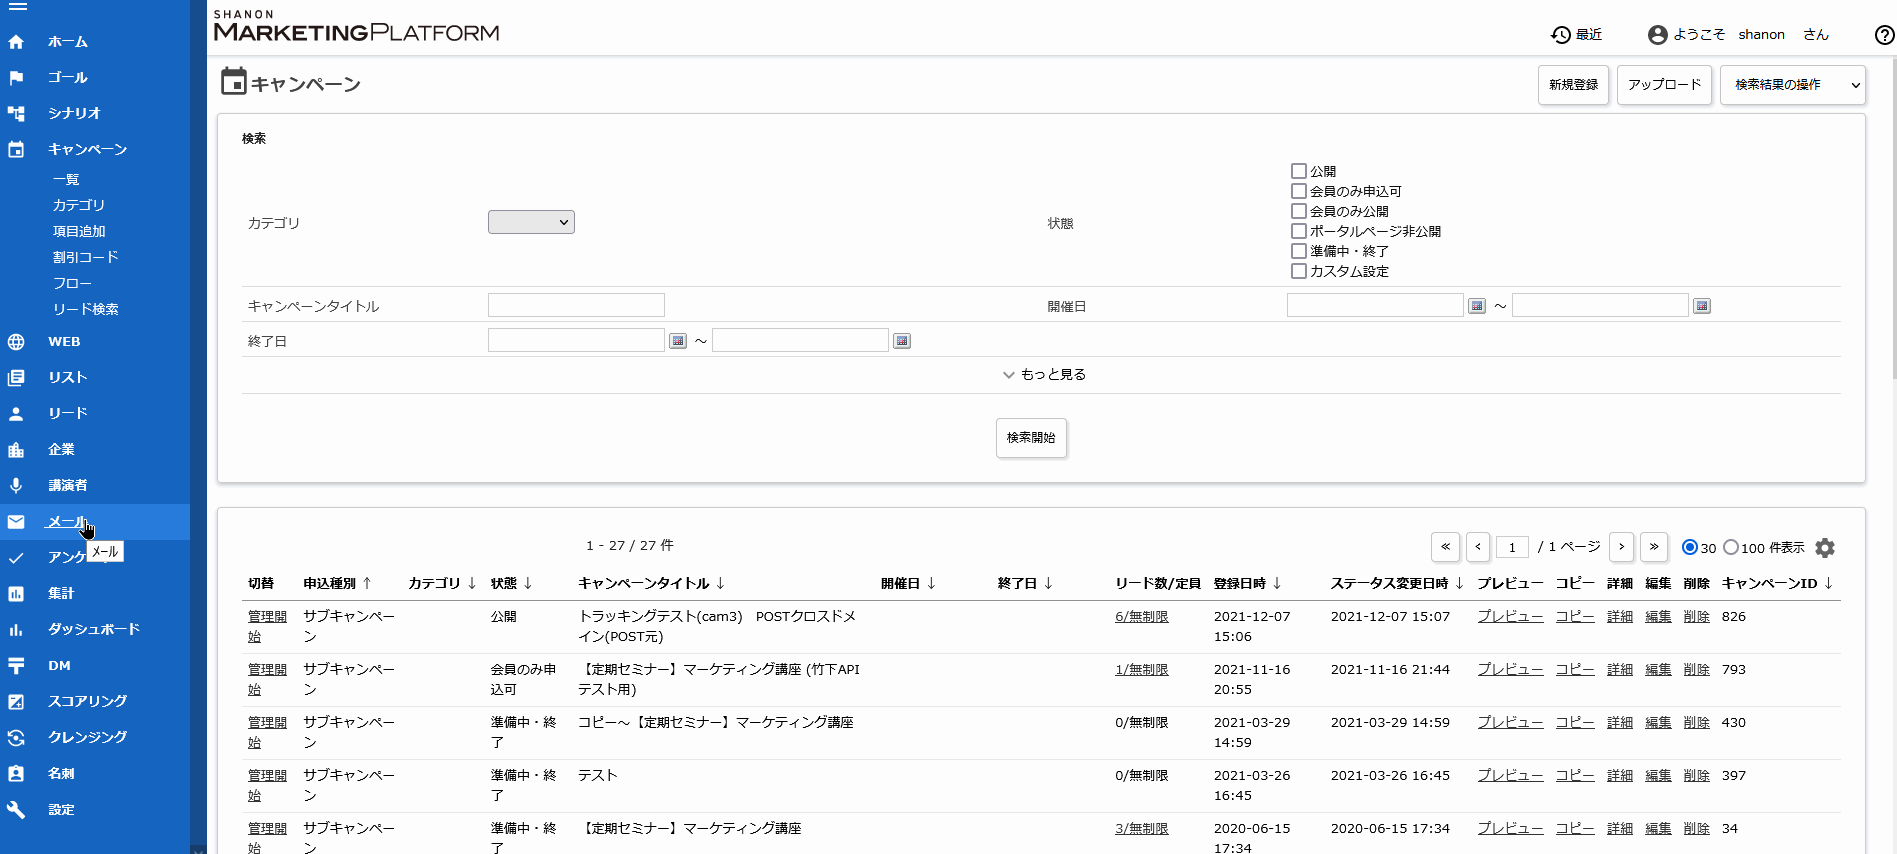The image size is (1897, 854).
Task: Click the person icon for リード
Action: 16,414
